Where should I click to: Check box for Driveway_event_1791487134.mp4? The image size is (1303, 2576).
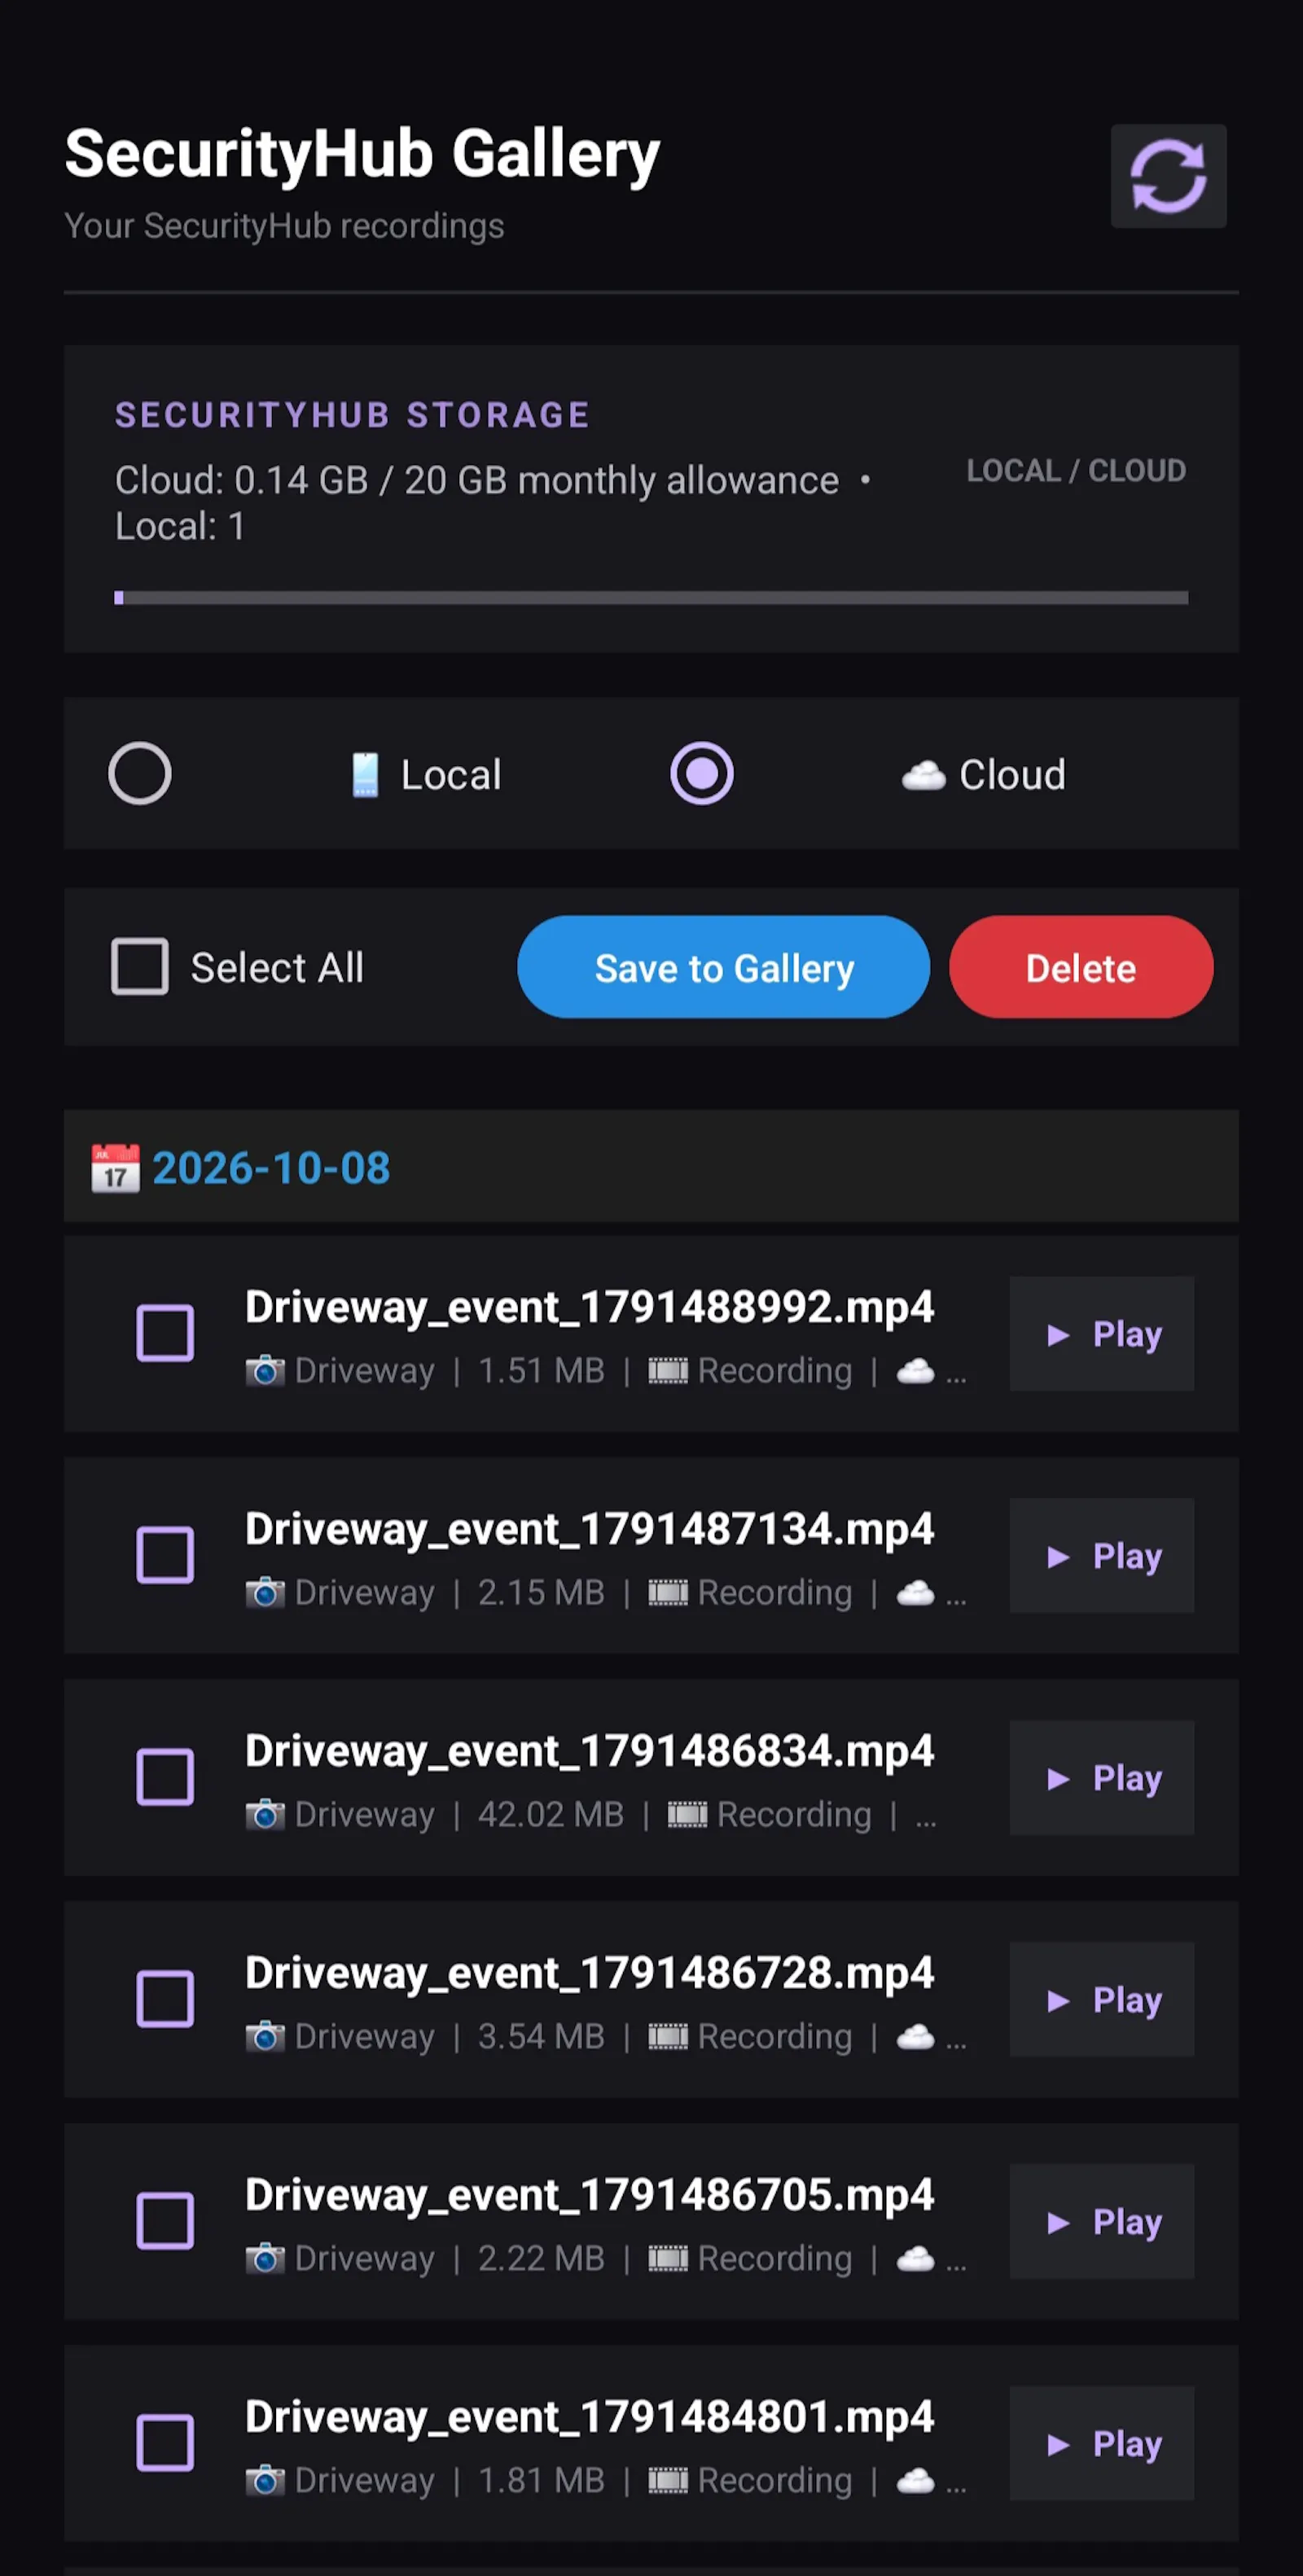click(x=165, y=1555)
